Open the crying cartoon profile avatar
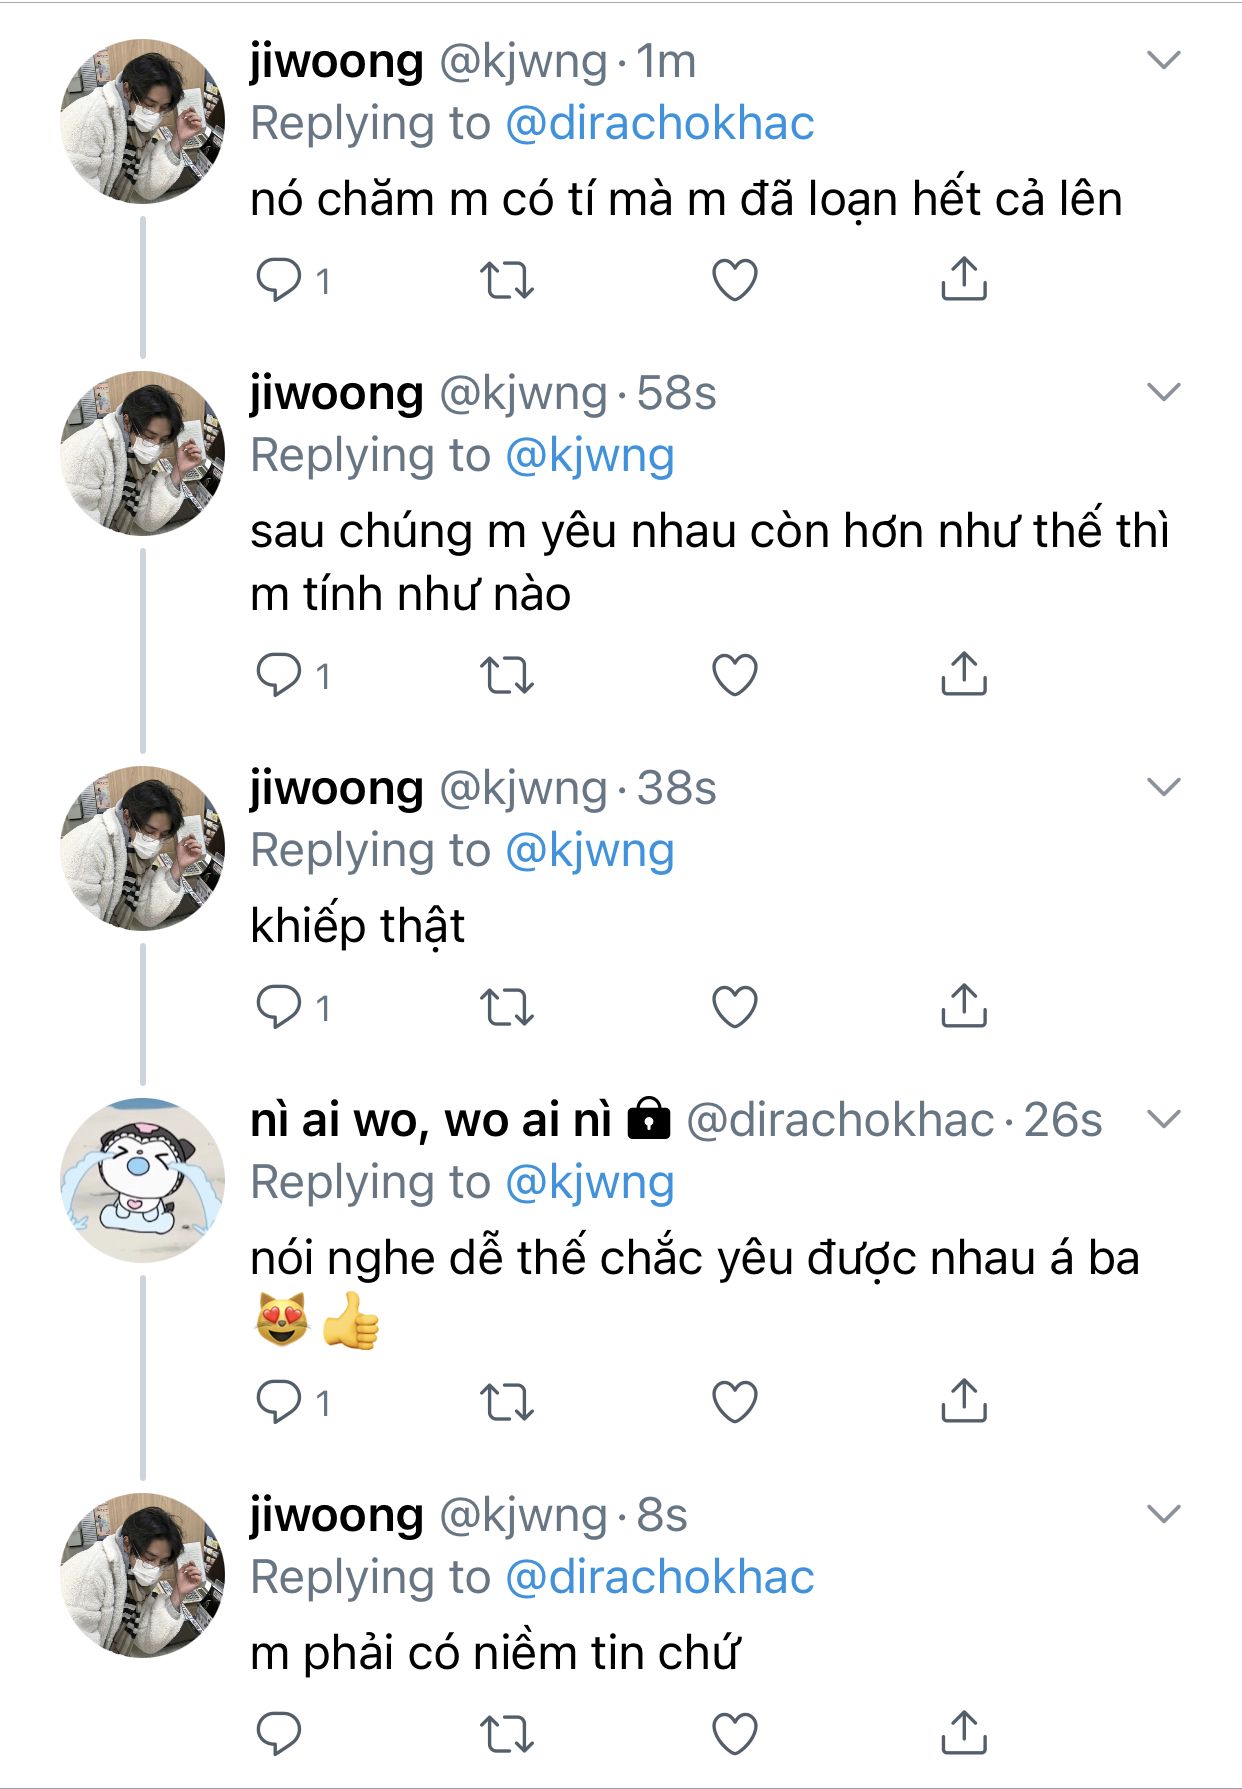 click(142, 1180)
